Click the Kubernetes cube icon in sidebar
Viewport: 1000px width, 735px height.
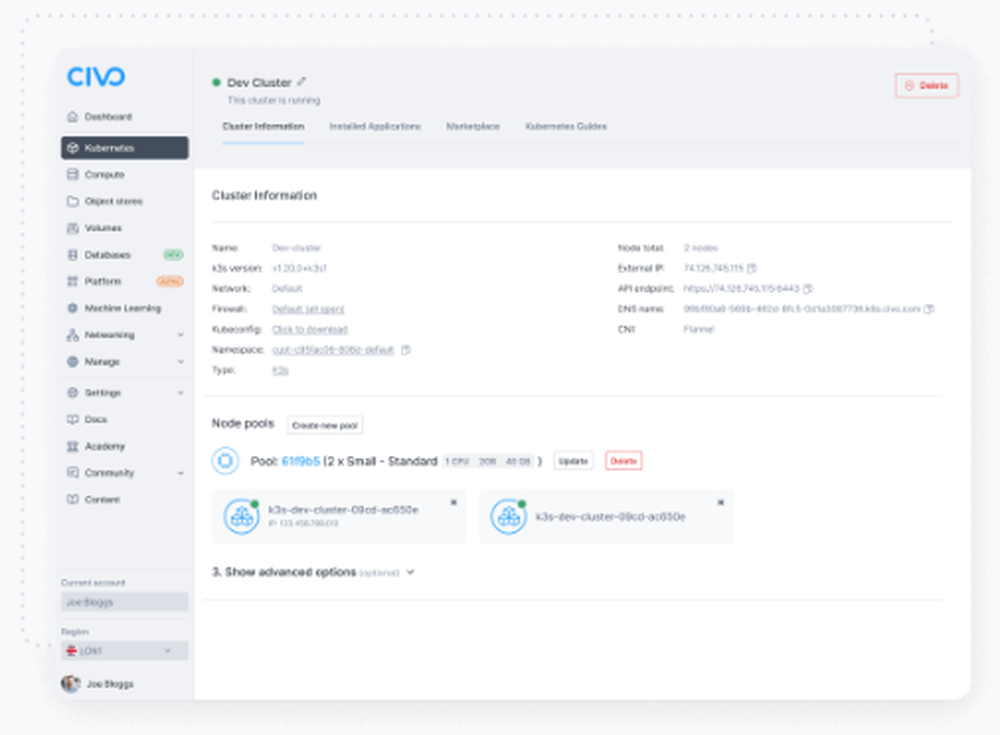click(x=73, y=148)
